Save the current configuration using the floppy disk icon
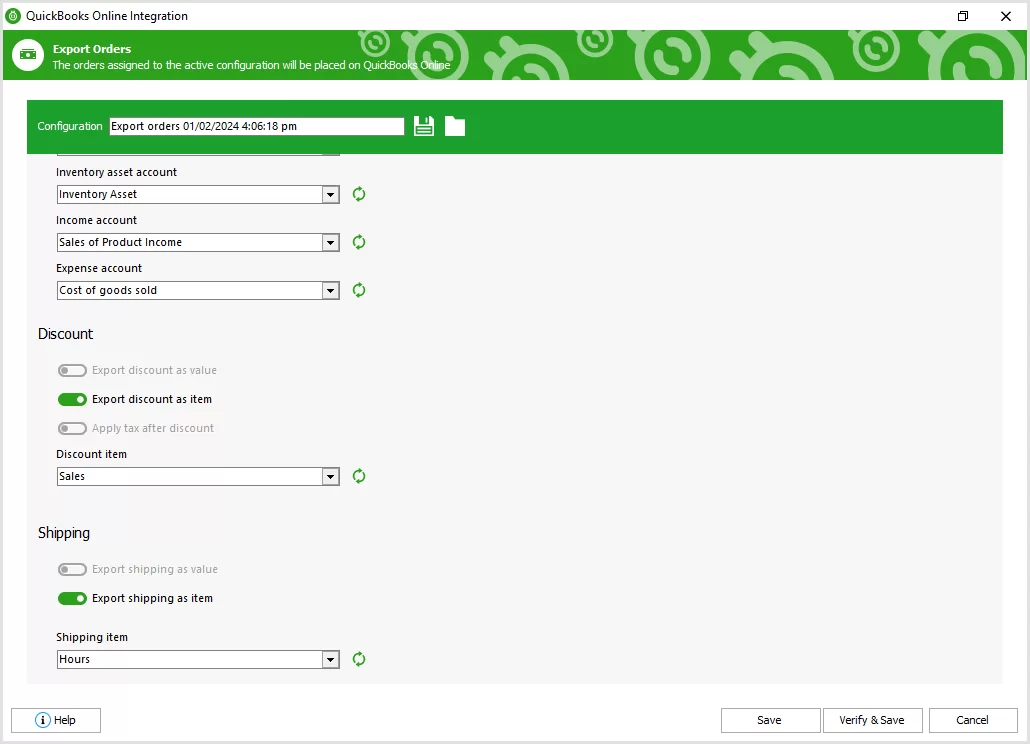The image size is (1030, 744). click(423, 125)
